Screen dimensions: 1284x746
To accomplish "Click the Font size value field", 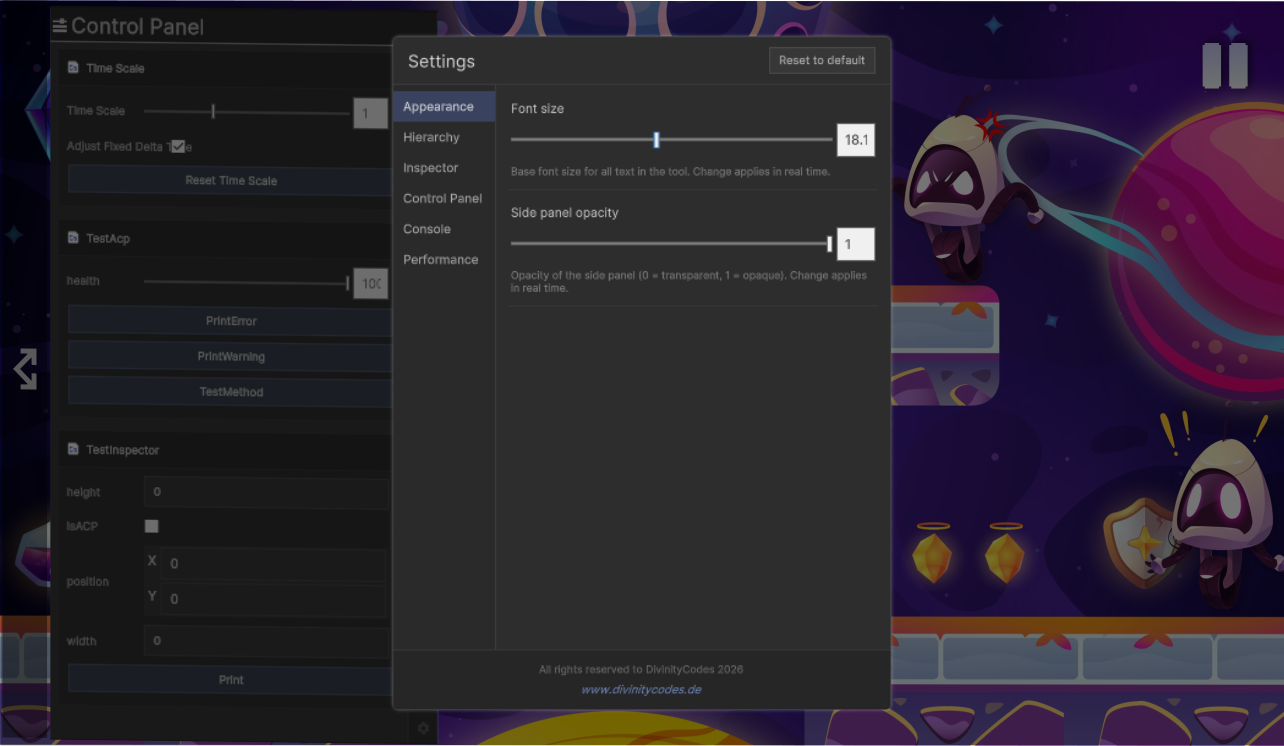I will pos(855,140).
